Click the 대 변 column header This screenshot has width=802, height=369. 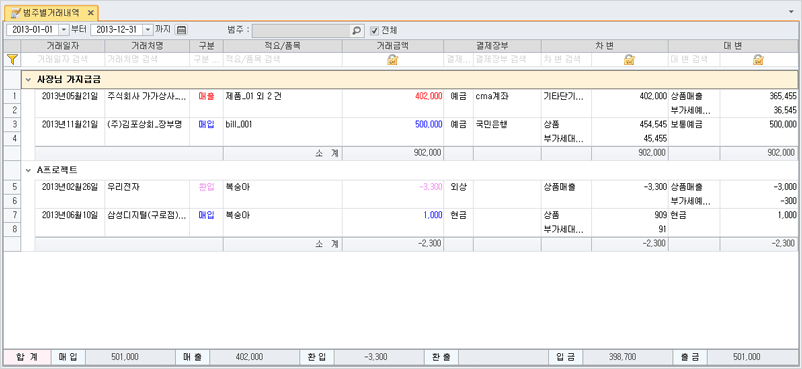[x=733, y=46]
